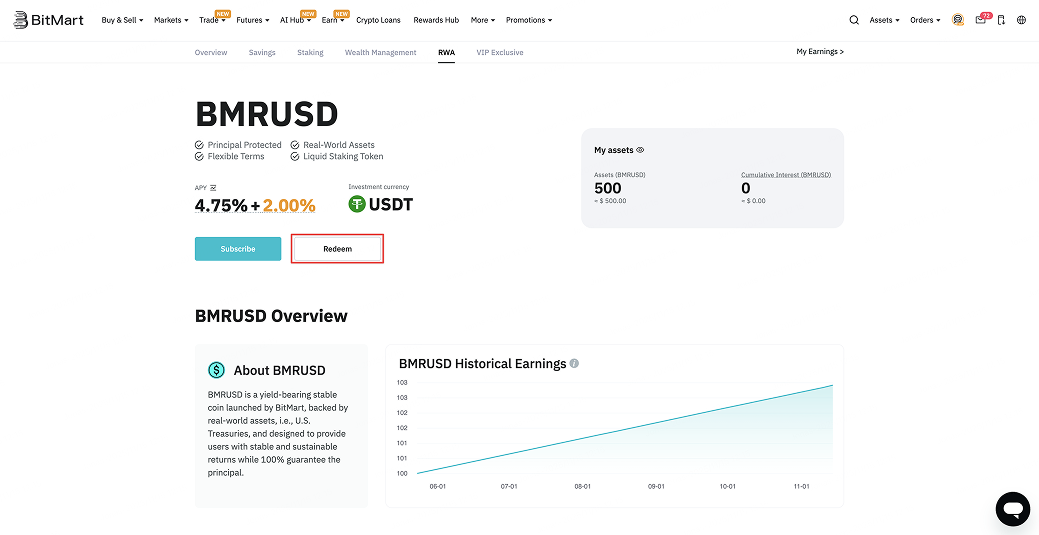
Task: Click the USDT tether coin icon
Action: 357,204
